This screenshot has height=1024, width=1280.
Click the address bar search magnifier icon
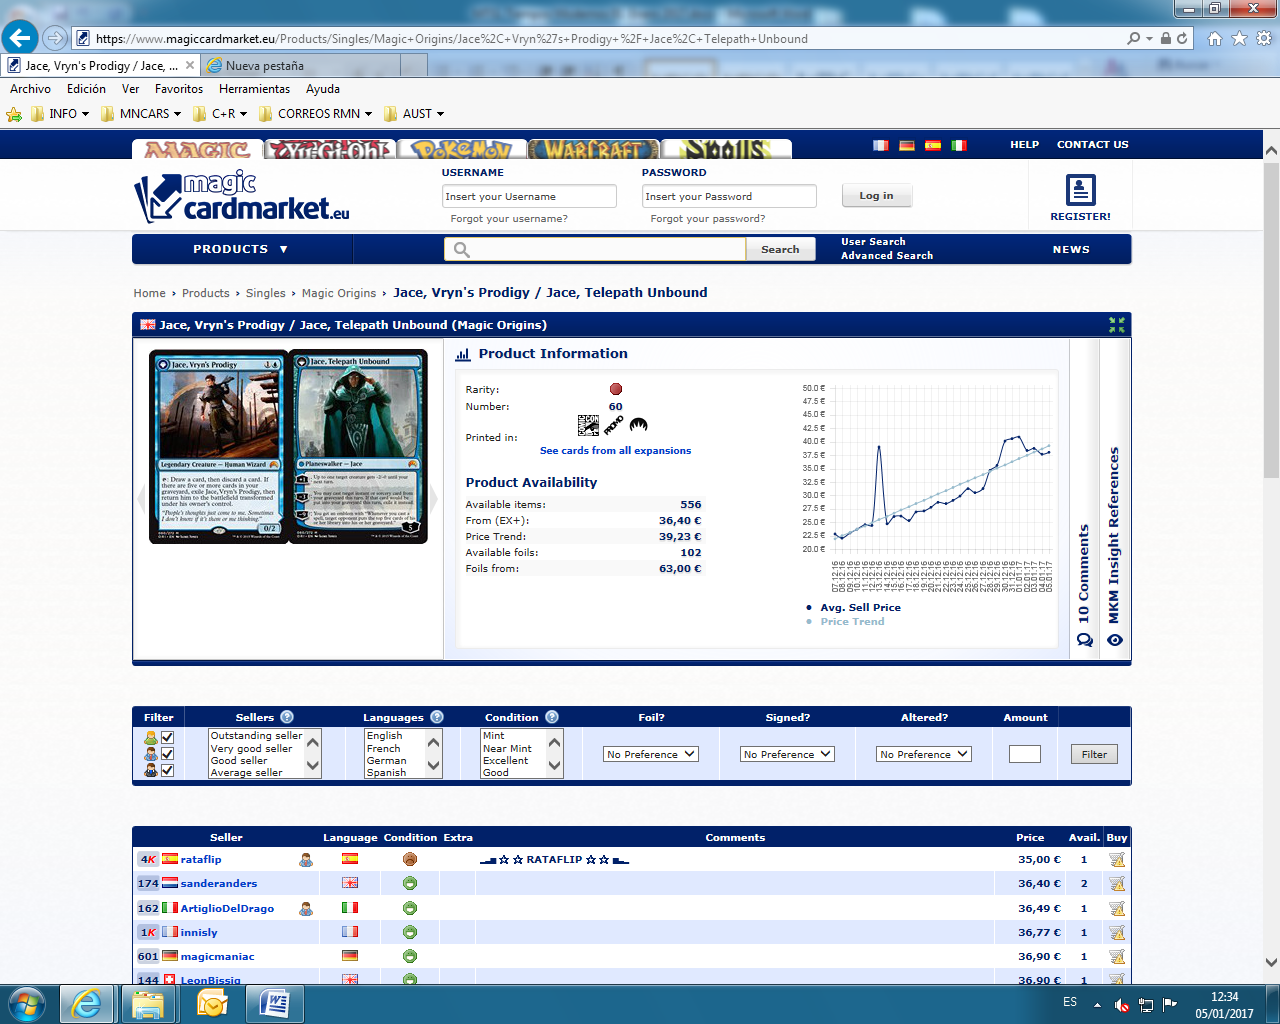pos(1133,38)
